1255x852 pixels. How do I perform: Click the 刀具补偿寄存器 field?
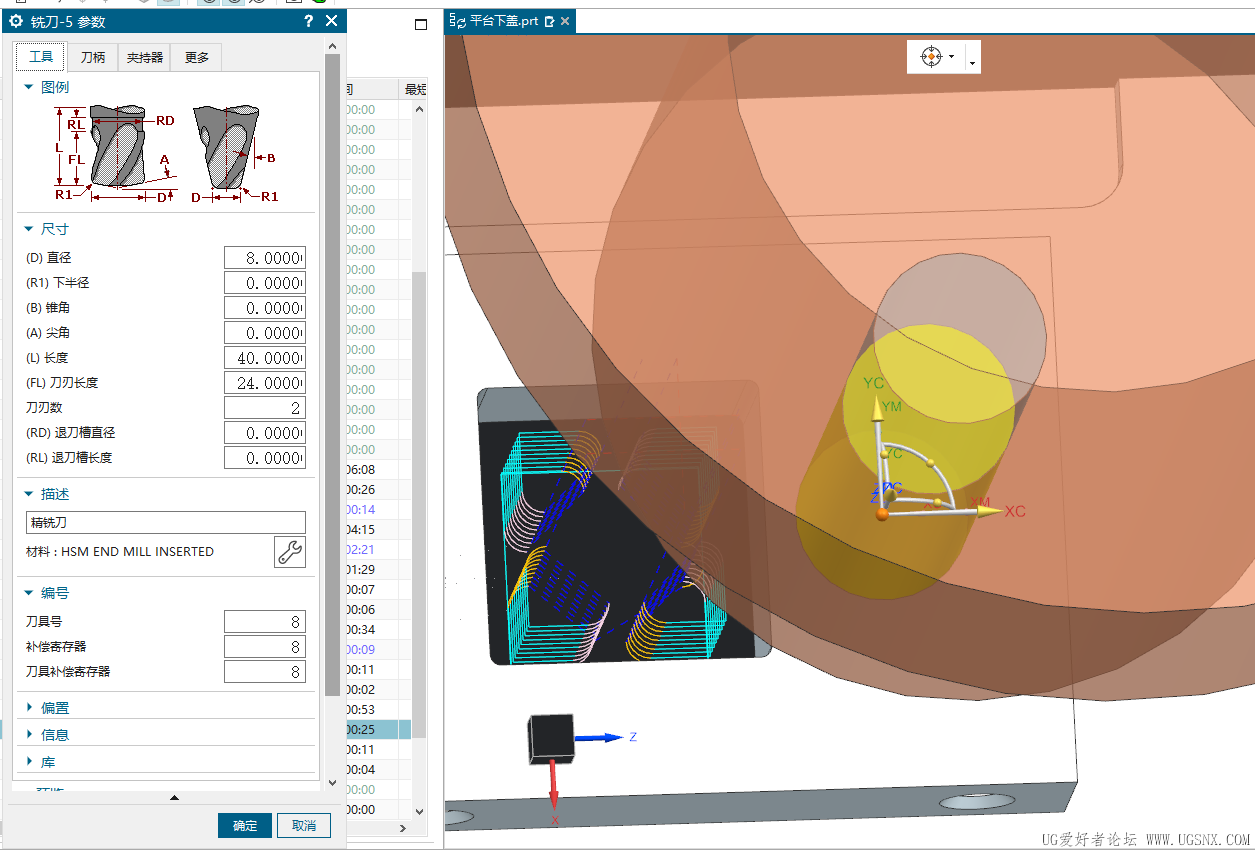pyautogui.click(x=265, y=672)
